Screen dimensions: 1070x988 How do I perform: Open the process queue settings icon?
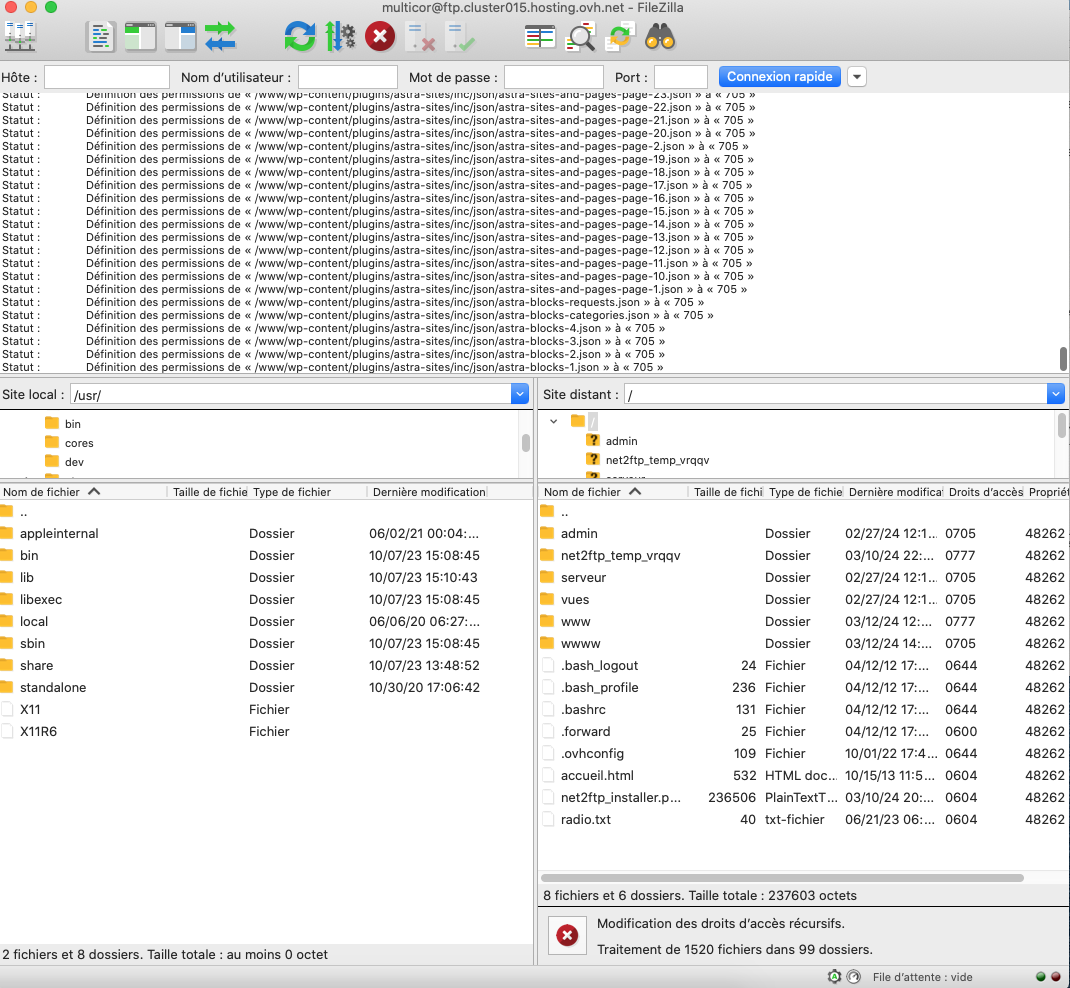340,37
